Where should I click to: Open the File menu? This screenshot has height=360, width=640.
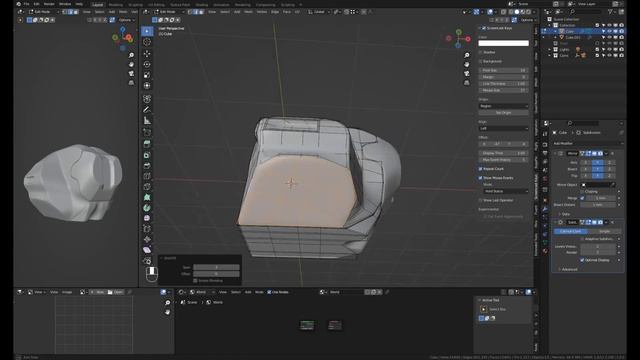point(26,4)
